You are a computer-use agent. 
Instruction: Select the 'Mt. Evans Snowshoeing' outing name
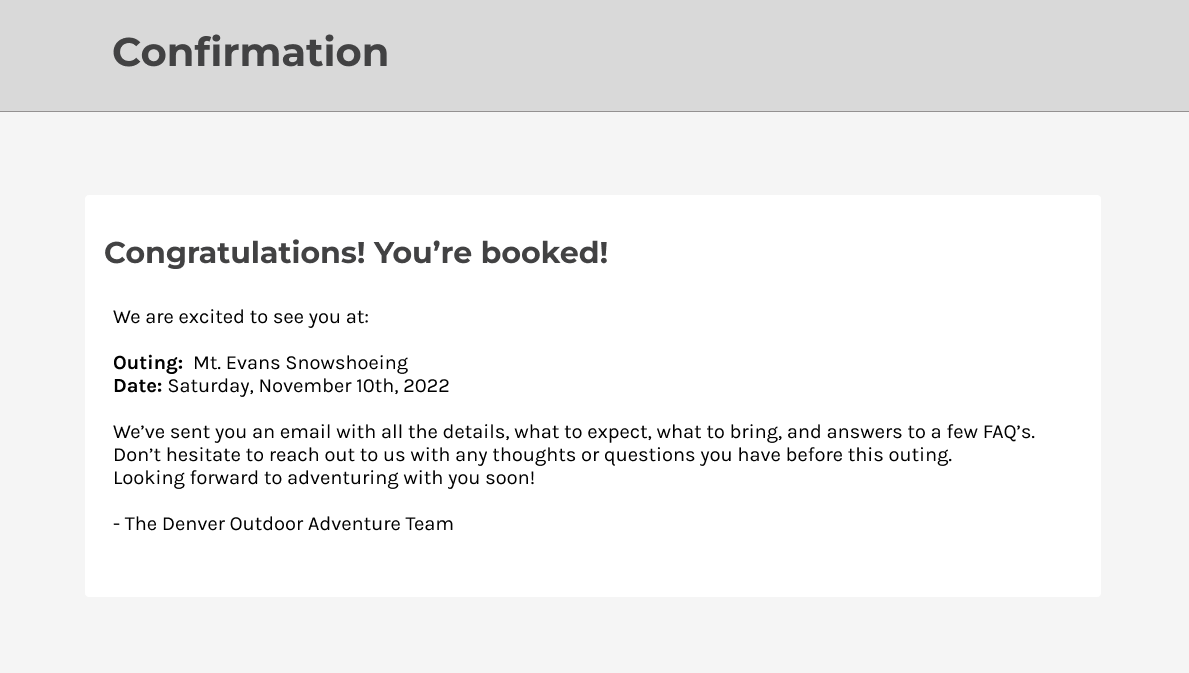coord(300,363)
